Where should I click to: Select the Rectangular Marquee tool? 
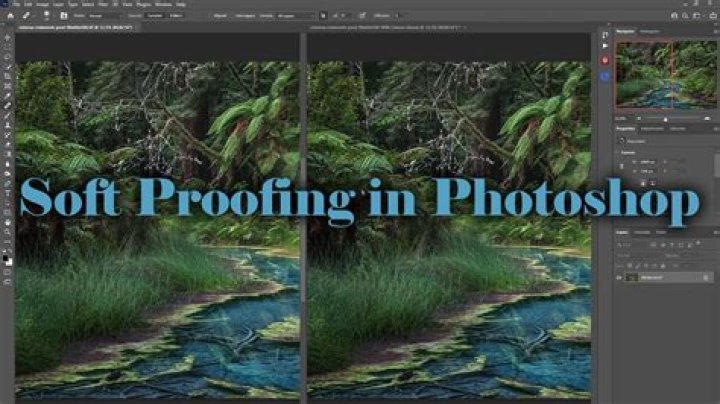(x=7, y=47)
